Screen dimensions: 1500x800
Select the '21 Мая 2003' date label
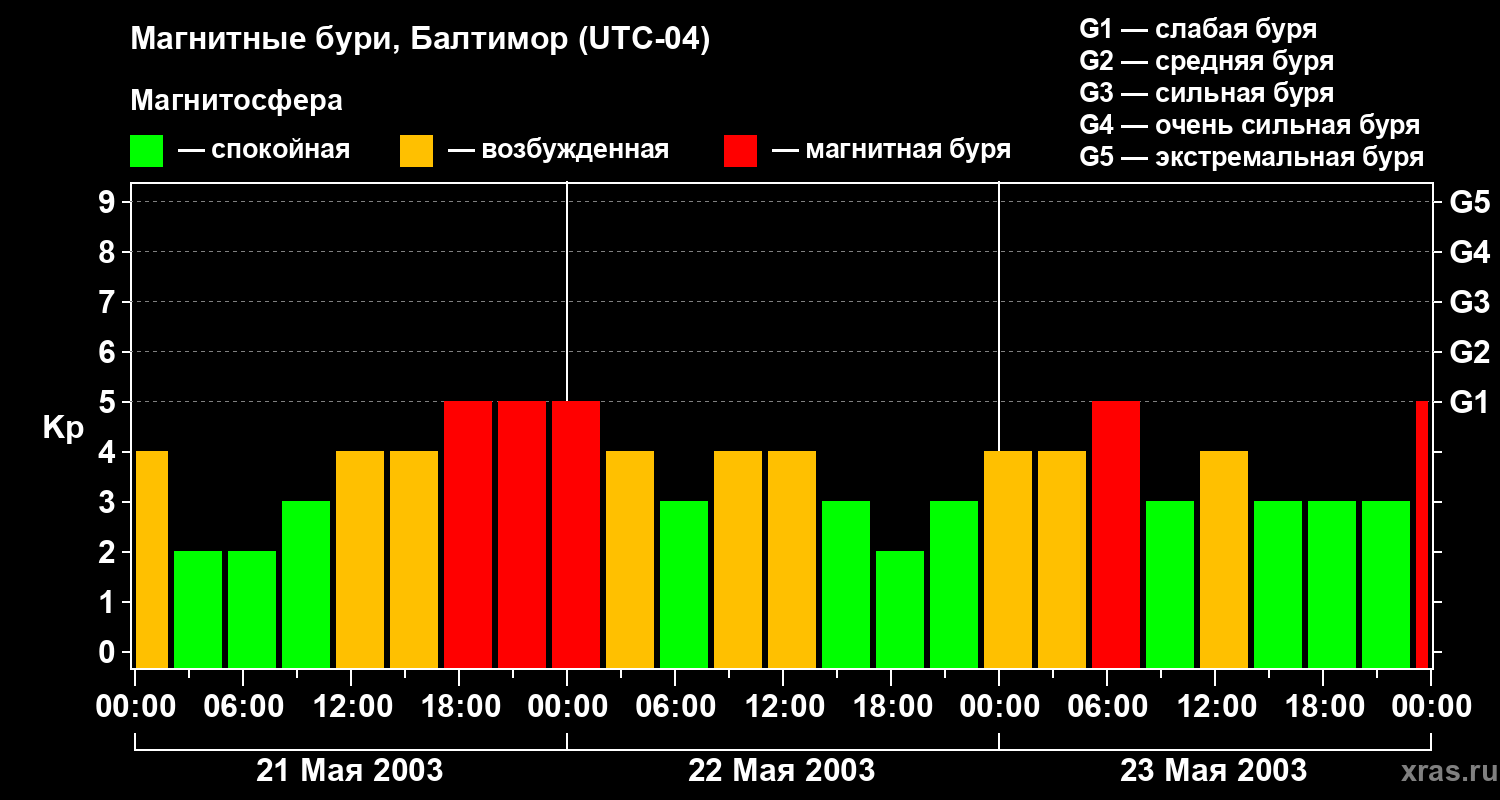(x=350, y=770)
